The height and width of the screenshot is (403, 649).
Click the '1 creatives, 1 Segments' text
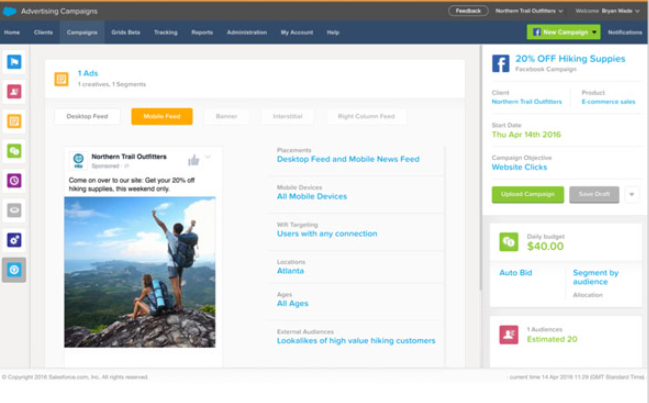112,84
